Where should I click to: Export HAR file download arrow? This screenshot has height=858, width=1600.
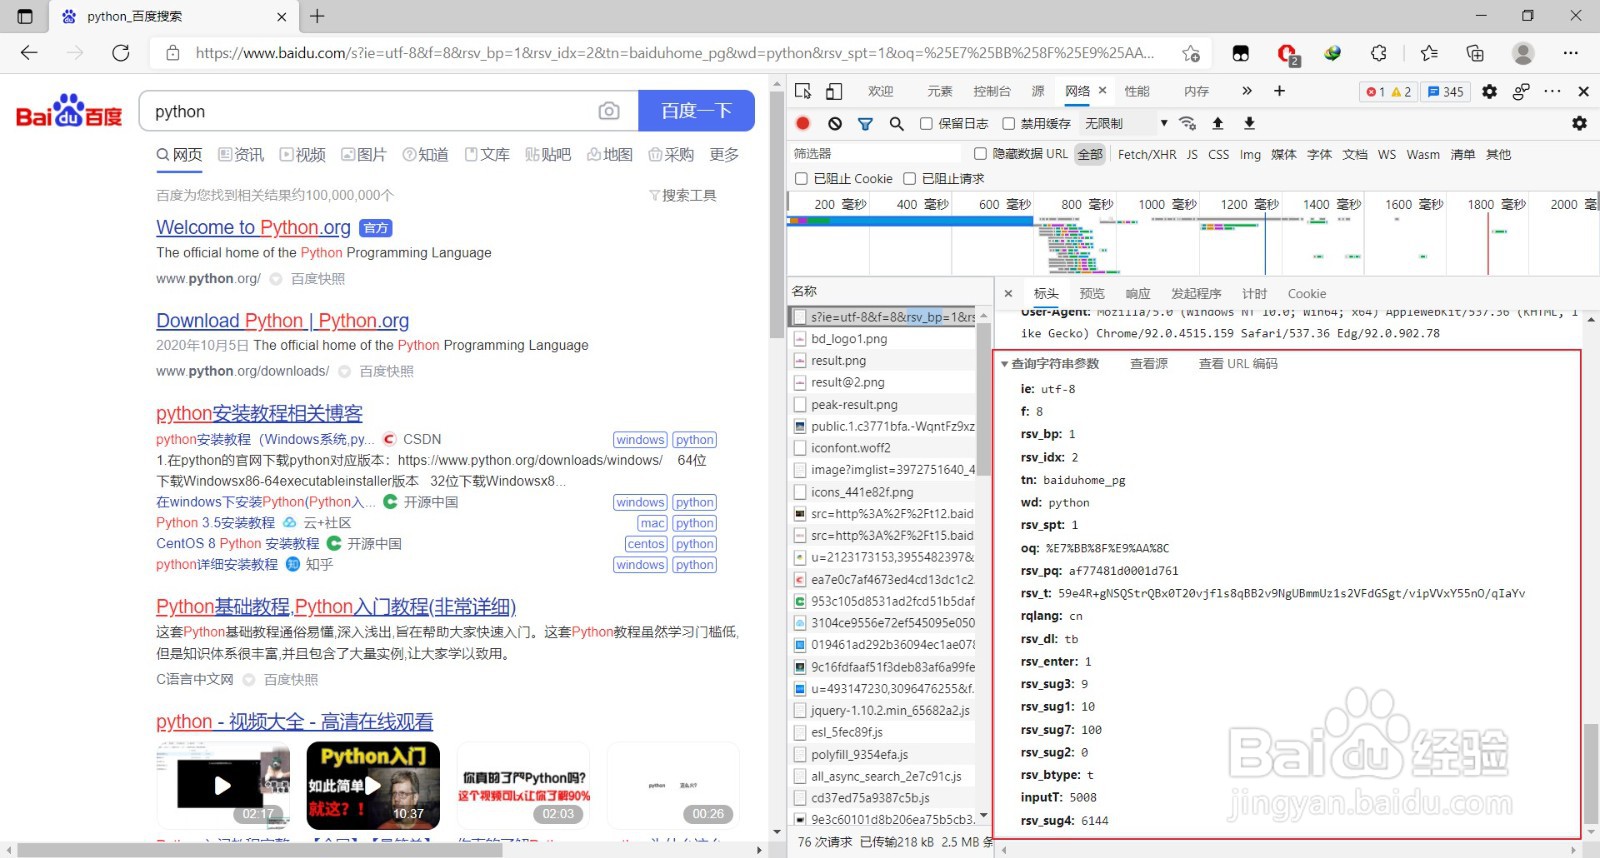(x=1249, y=123)
